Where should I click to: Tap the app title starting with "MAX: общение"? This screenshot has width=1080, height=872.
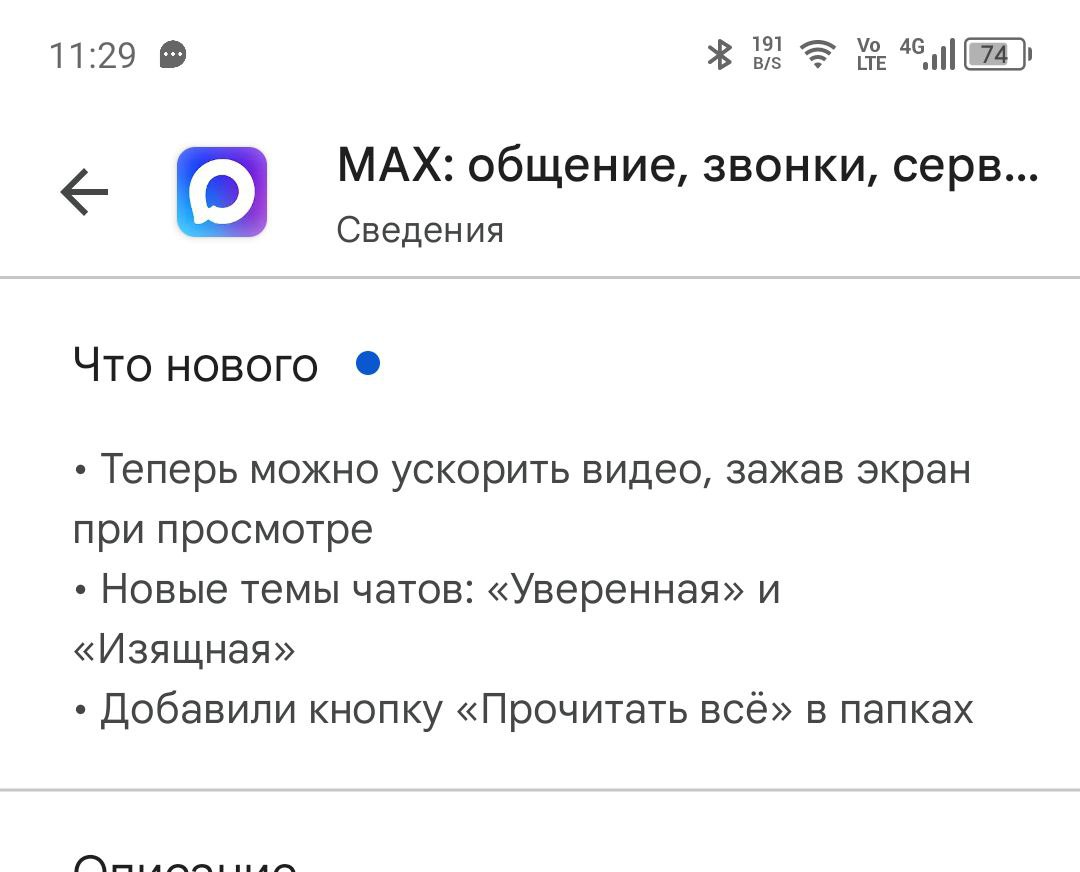[687, 165]
